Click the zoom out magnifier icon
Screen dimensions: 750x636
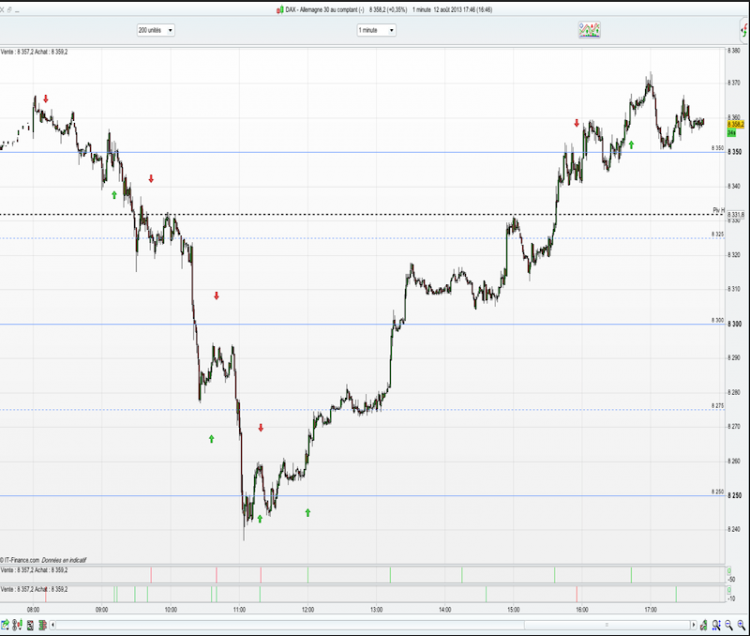tap(729, 625)
